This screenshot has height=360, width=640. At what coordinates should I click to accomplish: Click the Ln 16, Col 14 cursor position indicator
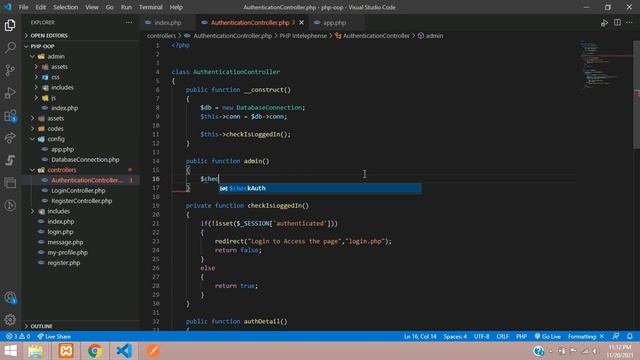pyautogui.click(x=420, y=336)
